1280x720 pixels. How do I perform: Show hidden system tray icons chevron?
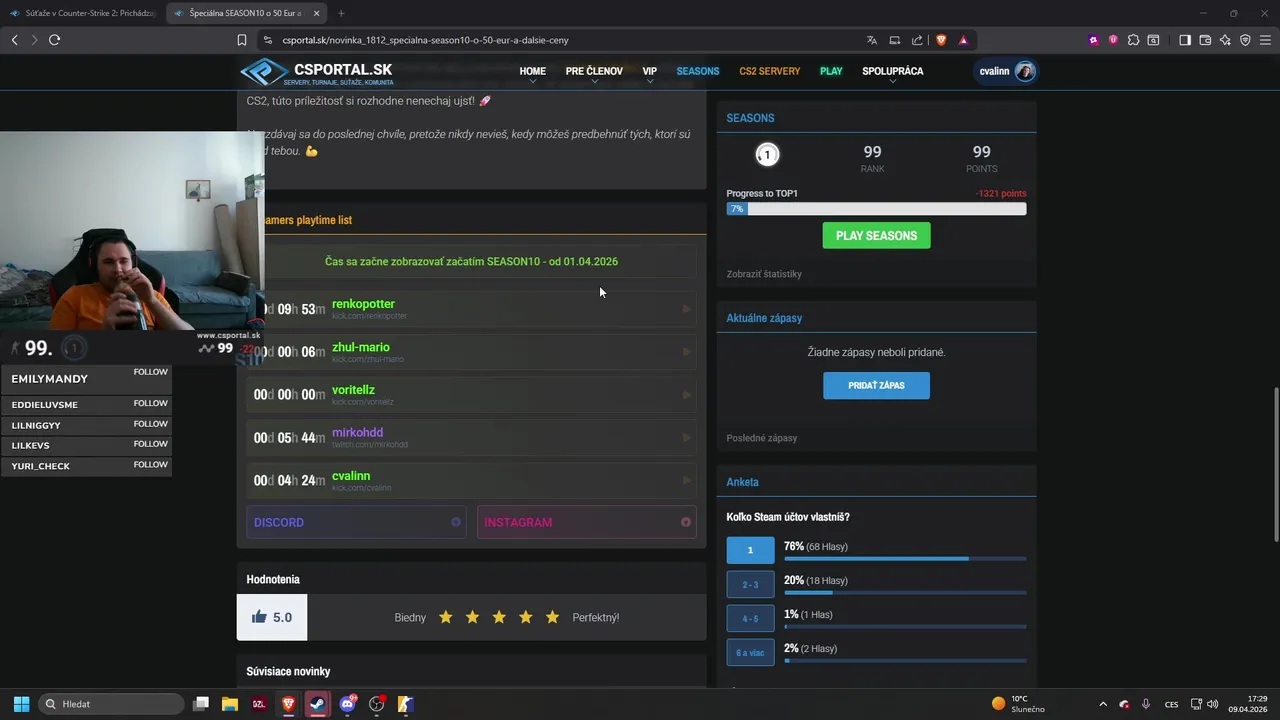pos(1103,704)
